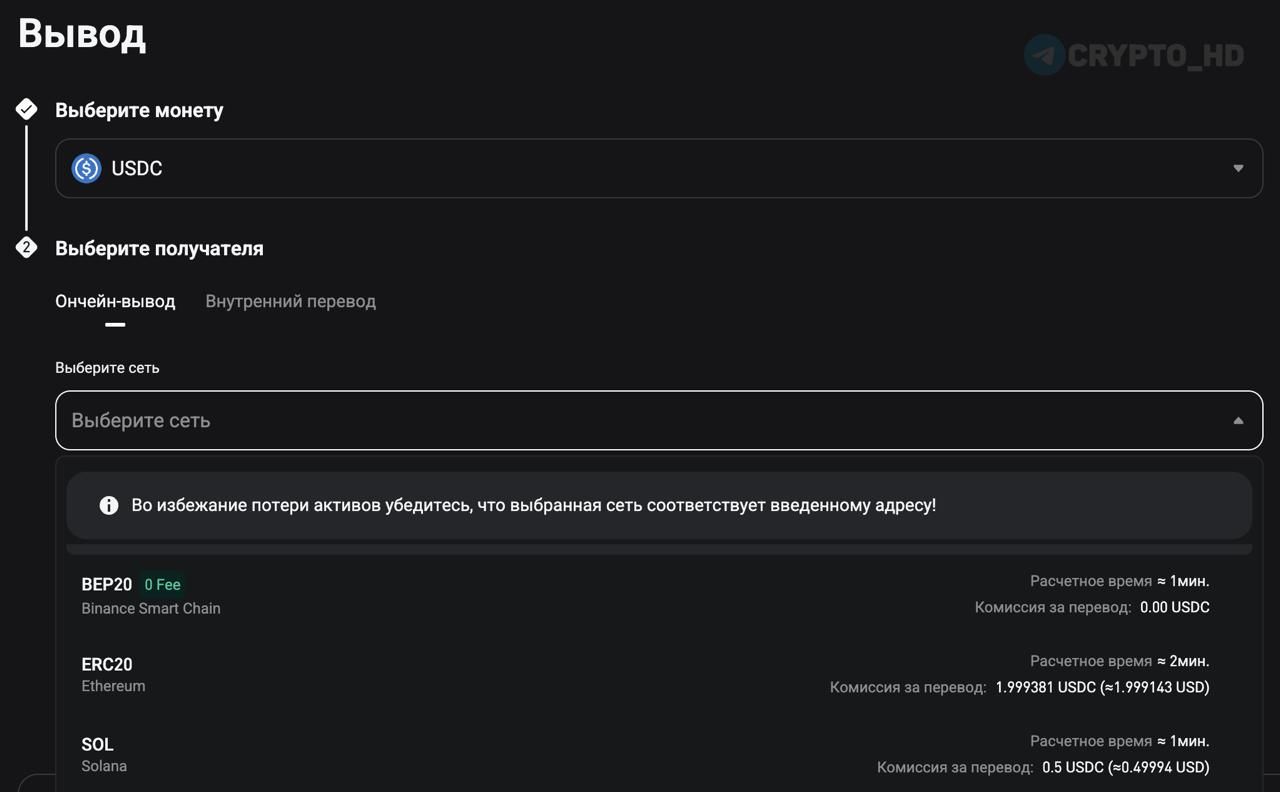
Task: Click the USDC coin selector field
Action: point(659,168)
